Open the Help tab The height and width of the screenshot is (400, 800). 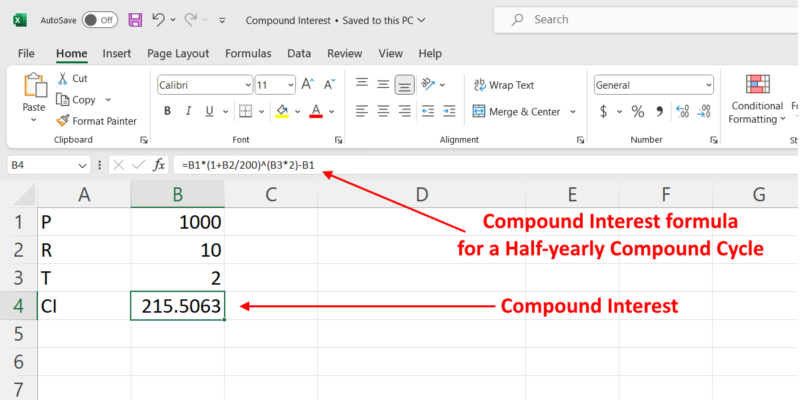[430, 54]
